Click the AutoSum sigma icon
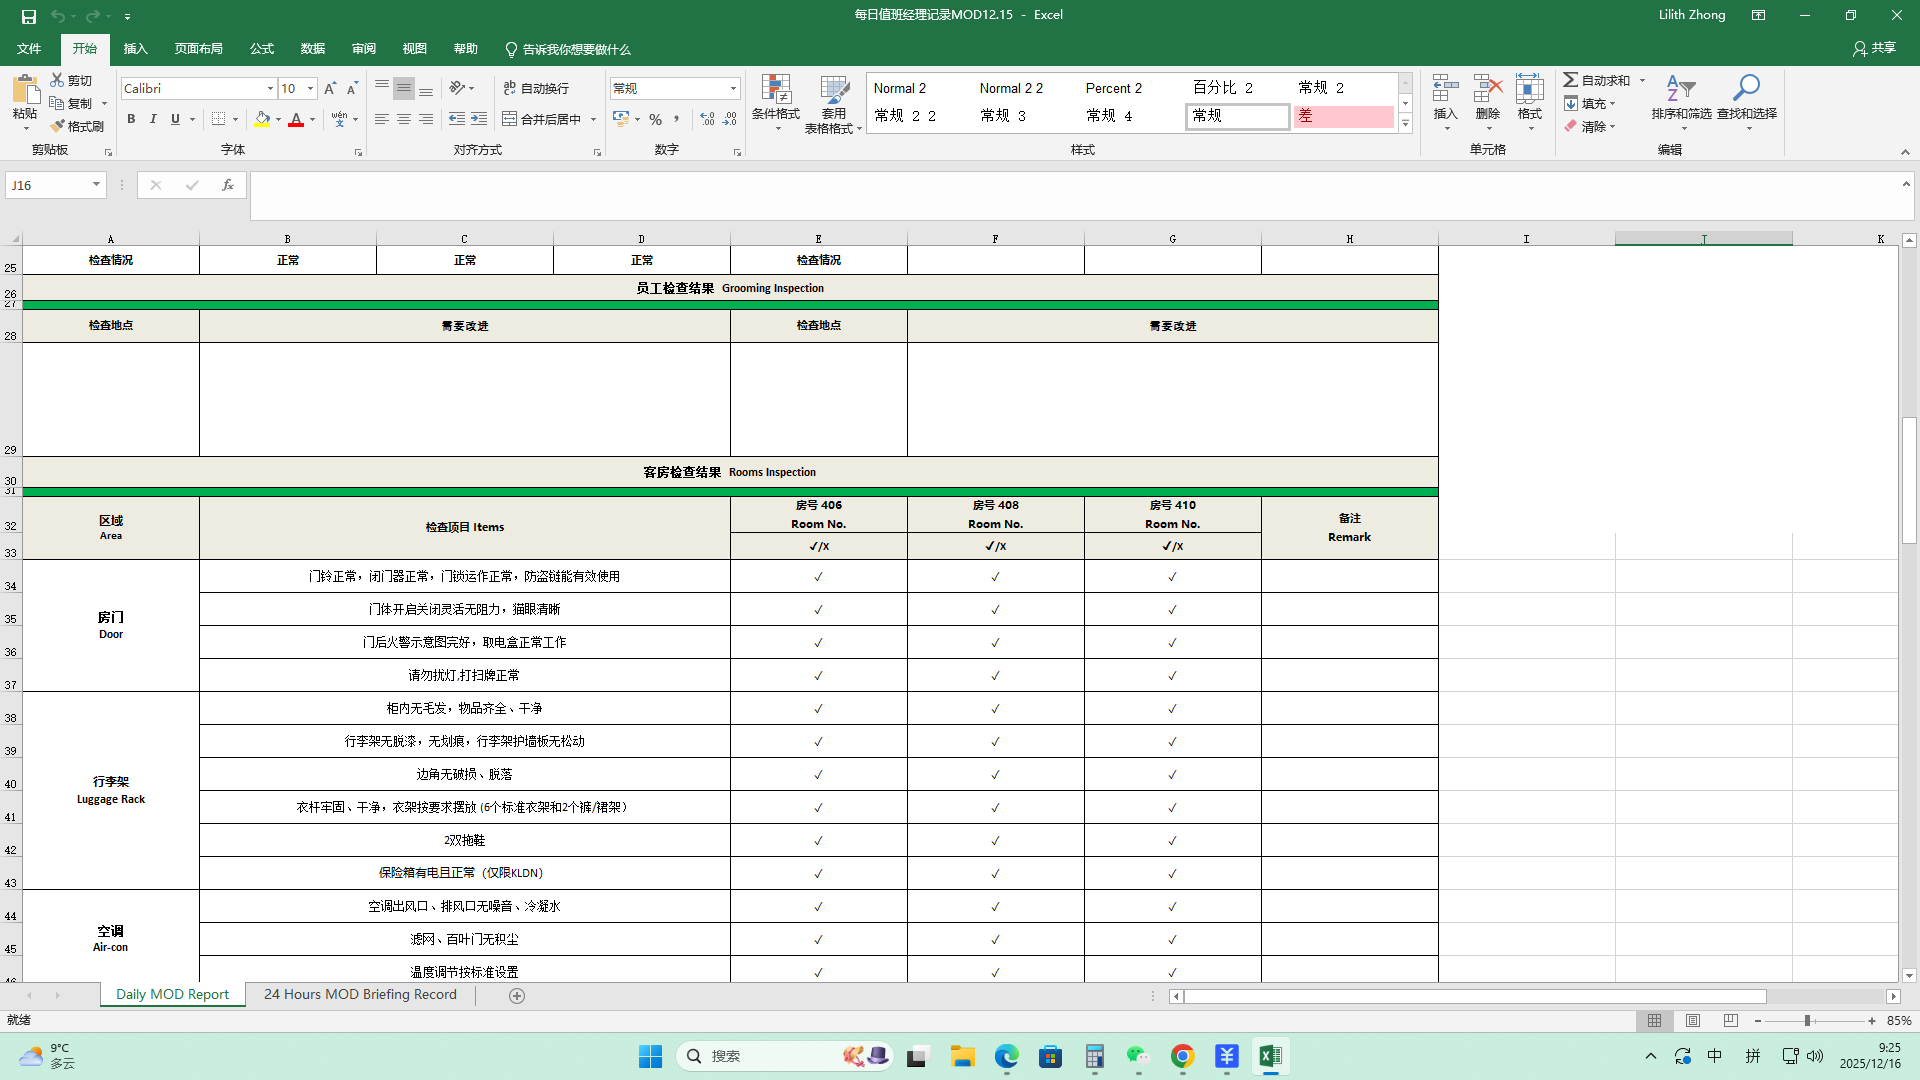Screen dimensions: 1920x1080 pyautogui.click(x=1571, y=80)
